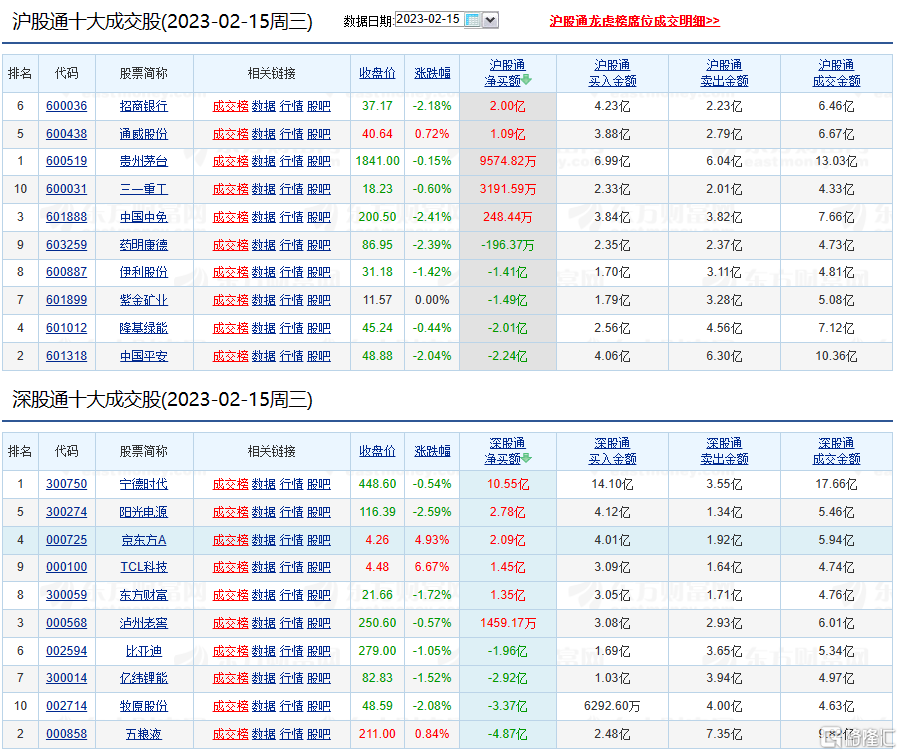This screenshot has height=755, width=902.
Task: Open 股吧 link in 五粮液 row
Action: point(319,734)
